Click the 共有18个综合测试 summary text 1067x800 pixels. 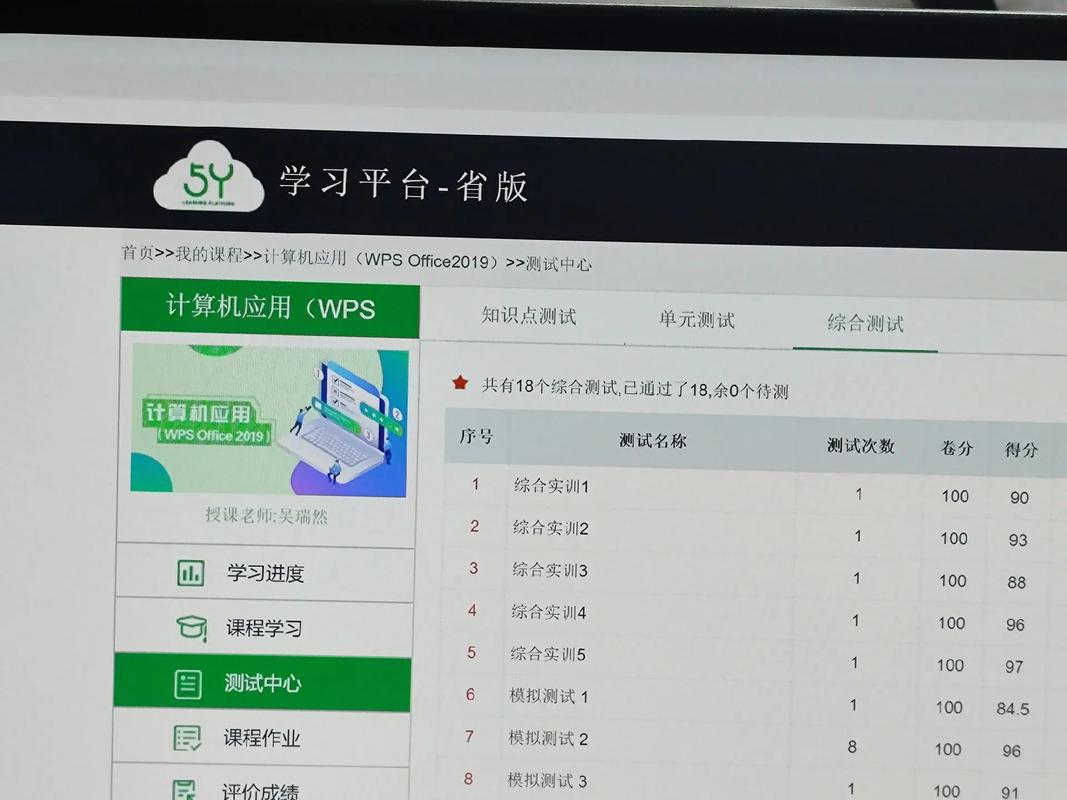(x=636, y=388)
